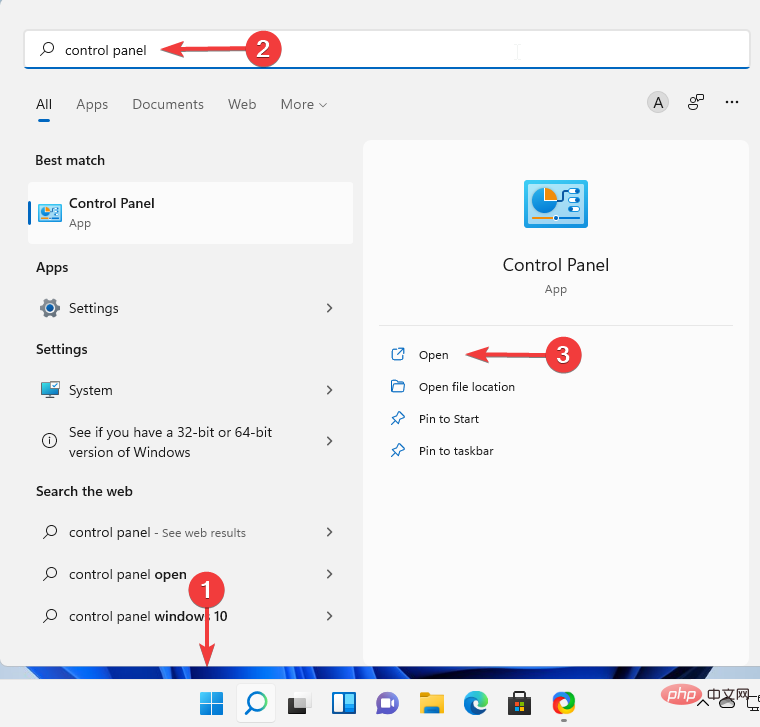Launch Microsoft Edge from taskbar
760x727 pixels.
pos(475,703)
